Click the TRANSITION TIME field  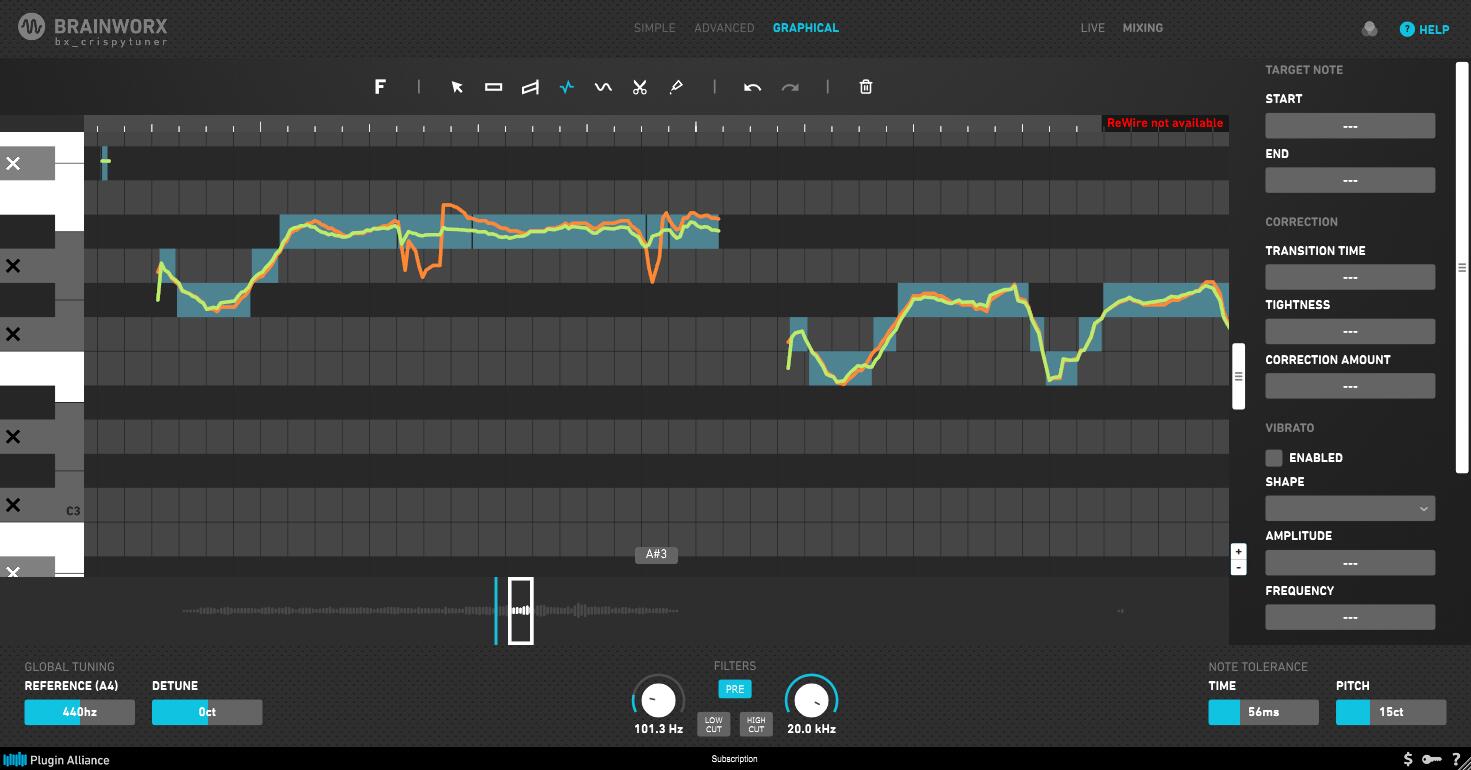click(x=1350, y=277)
